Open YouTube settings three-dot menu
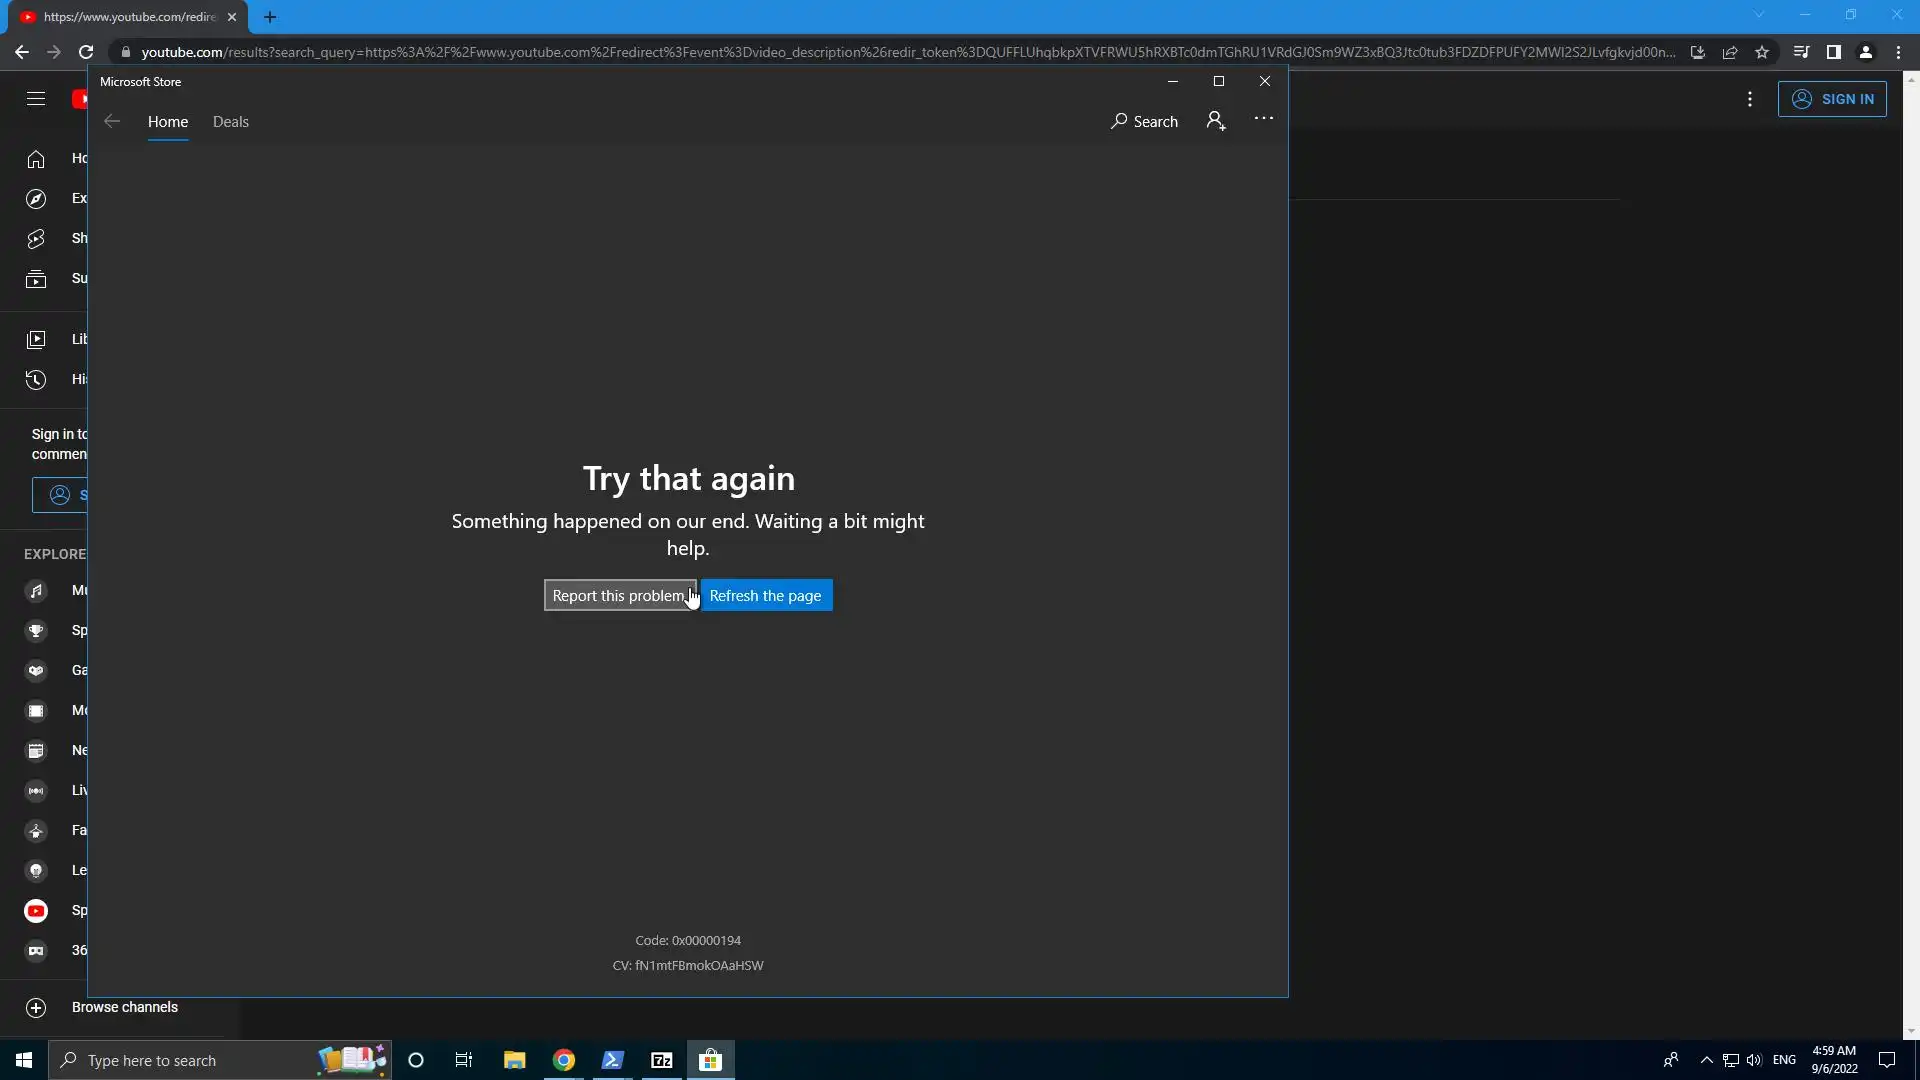The height and width of the screenshot is (1080, 1920). click(1749, 99)
